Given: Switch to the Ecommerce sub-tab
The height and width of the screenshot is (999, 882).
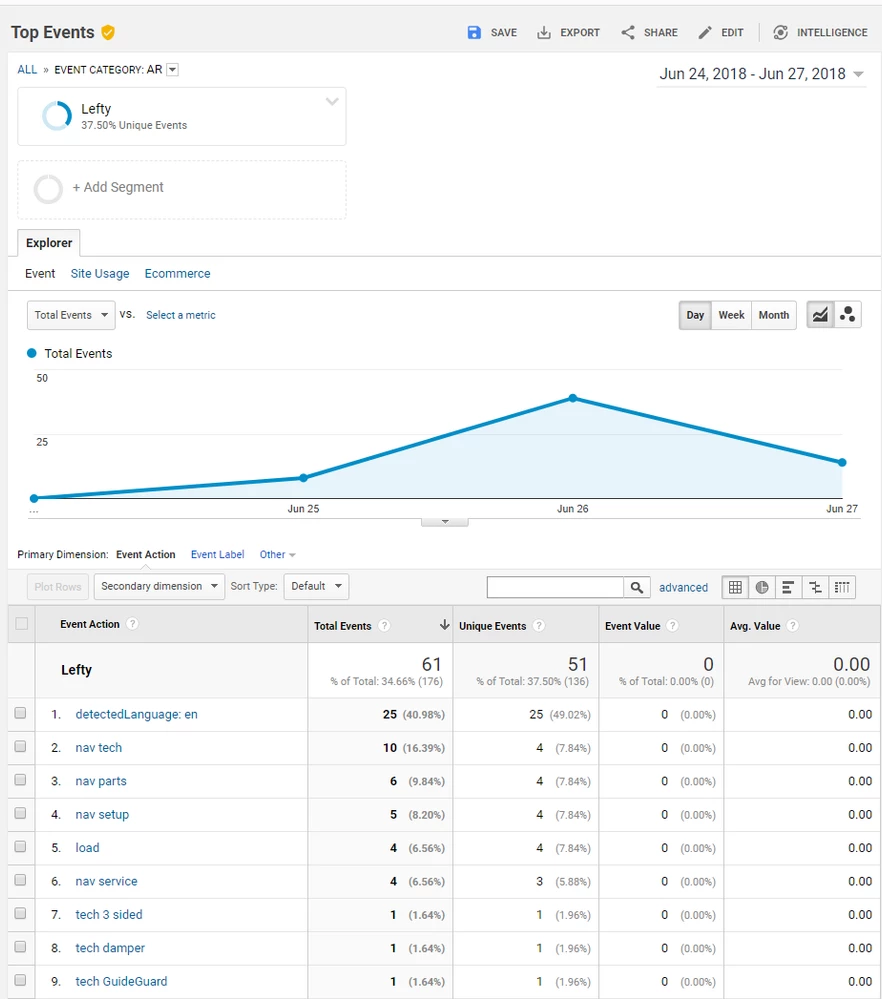Looking at the screenshot, I should 177,273.
